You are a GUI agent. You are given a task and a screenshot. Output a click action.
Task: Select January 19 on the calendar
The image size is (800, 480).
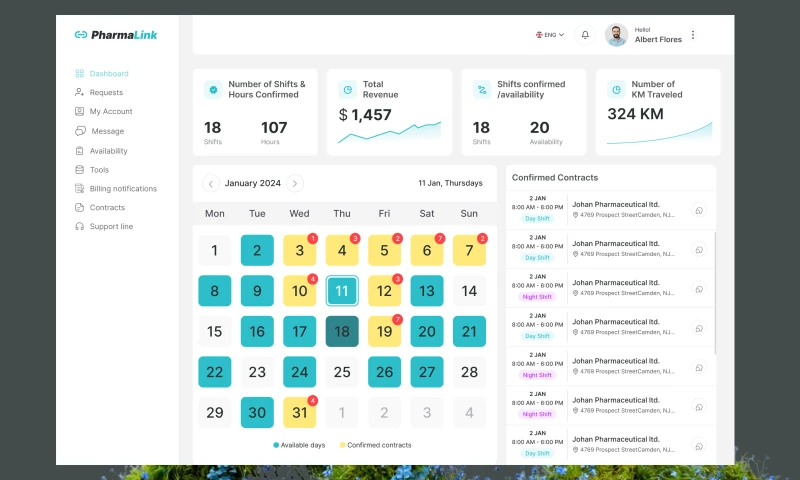pyautogui.click(x=384, y=332)
